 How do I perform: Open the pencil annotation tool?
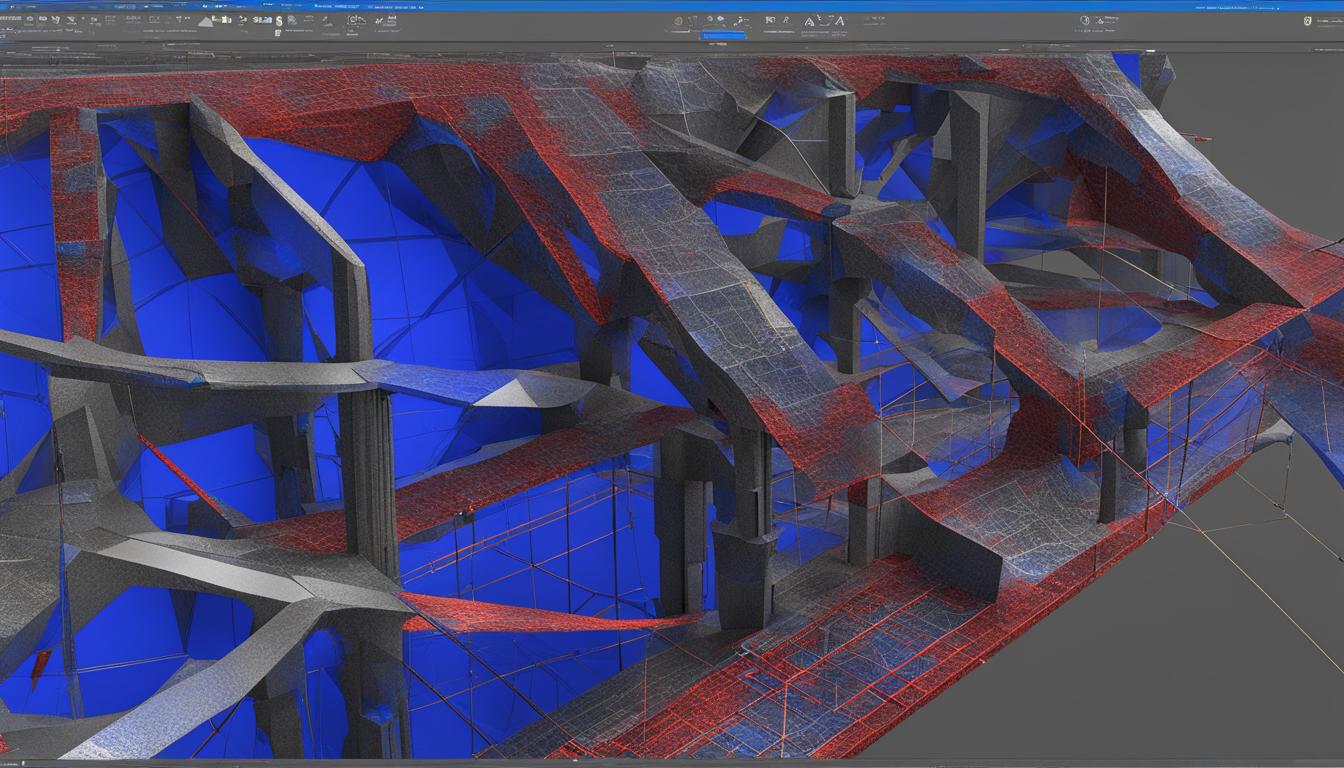tap(325, 20)
